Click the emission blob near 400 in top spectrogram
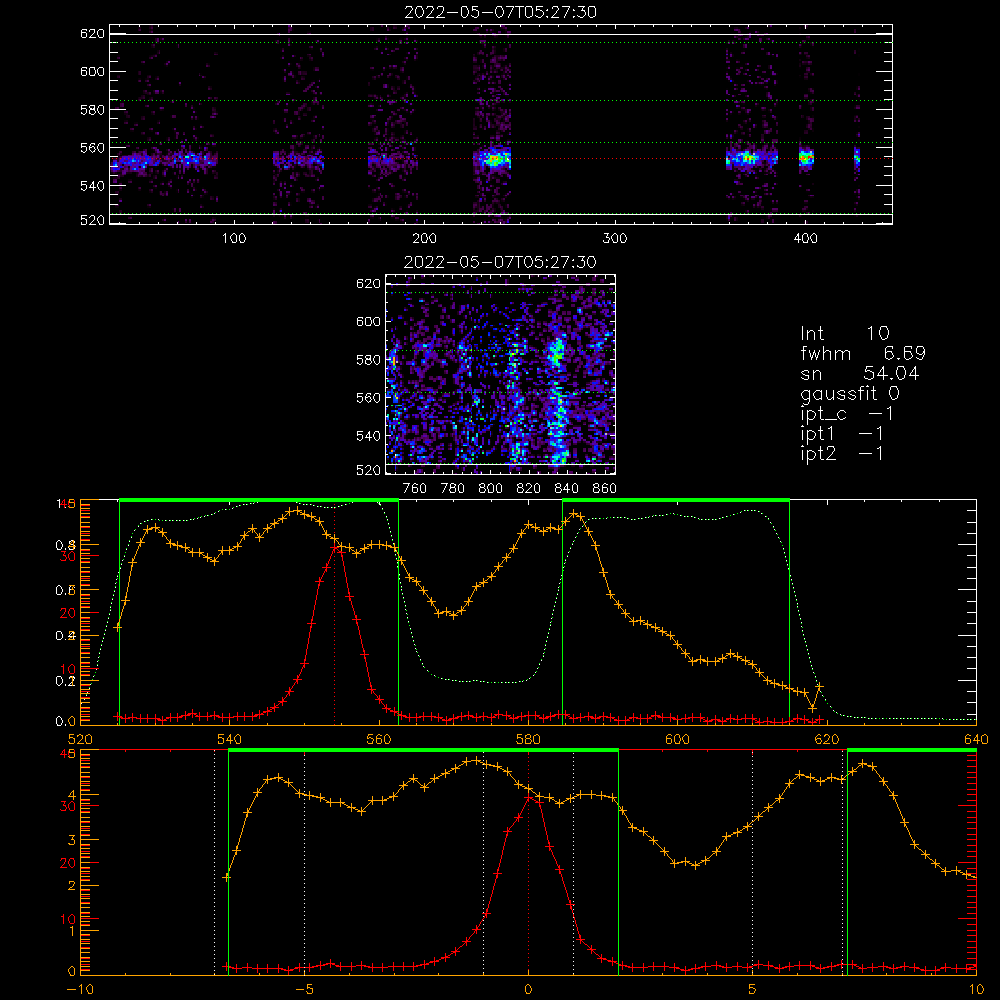The height and width of the screenshot is (1000, 1000). [x=807, y=157]
